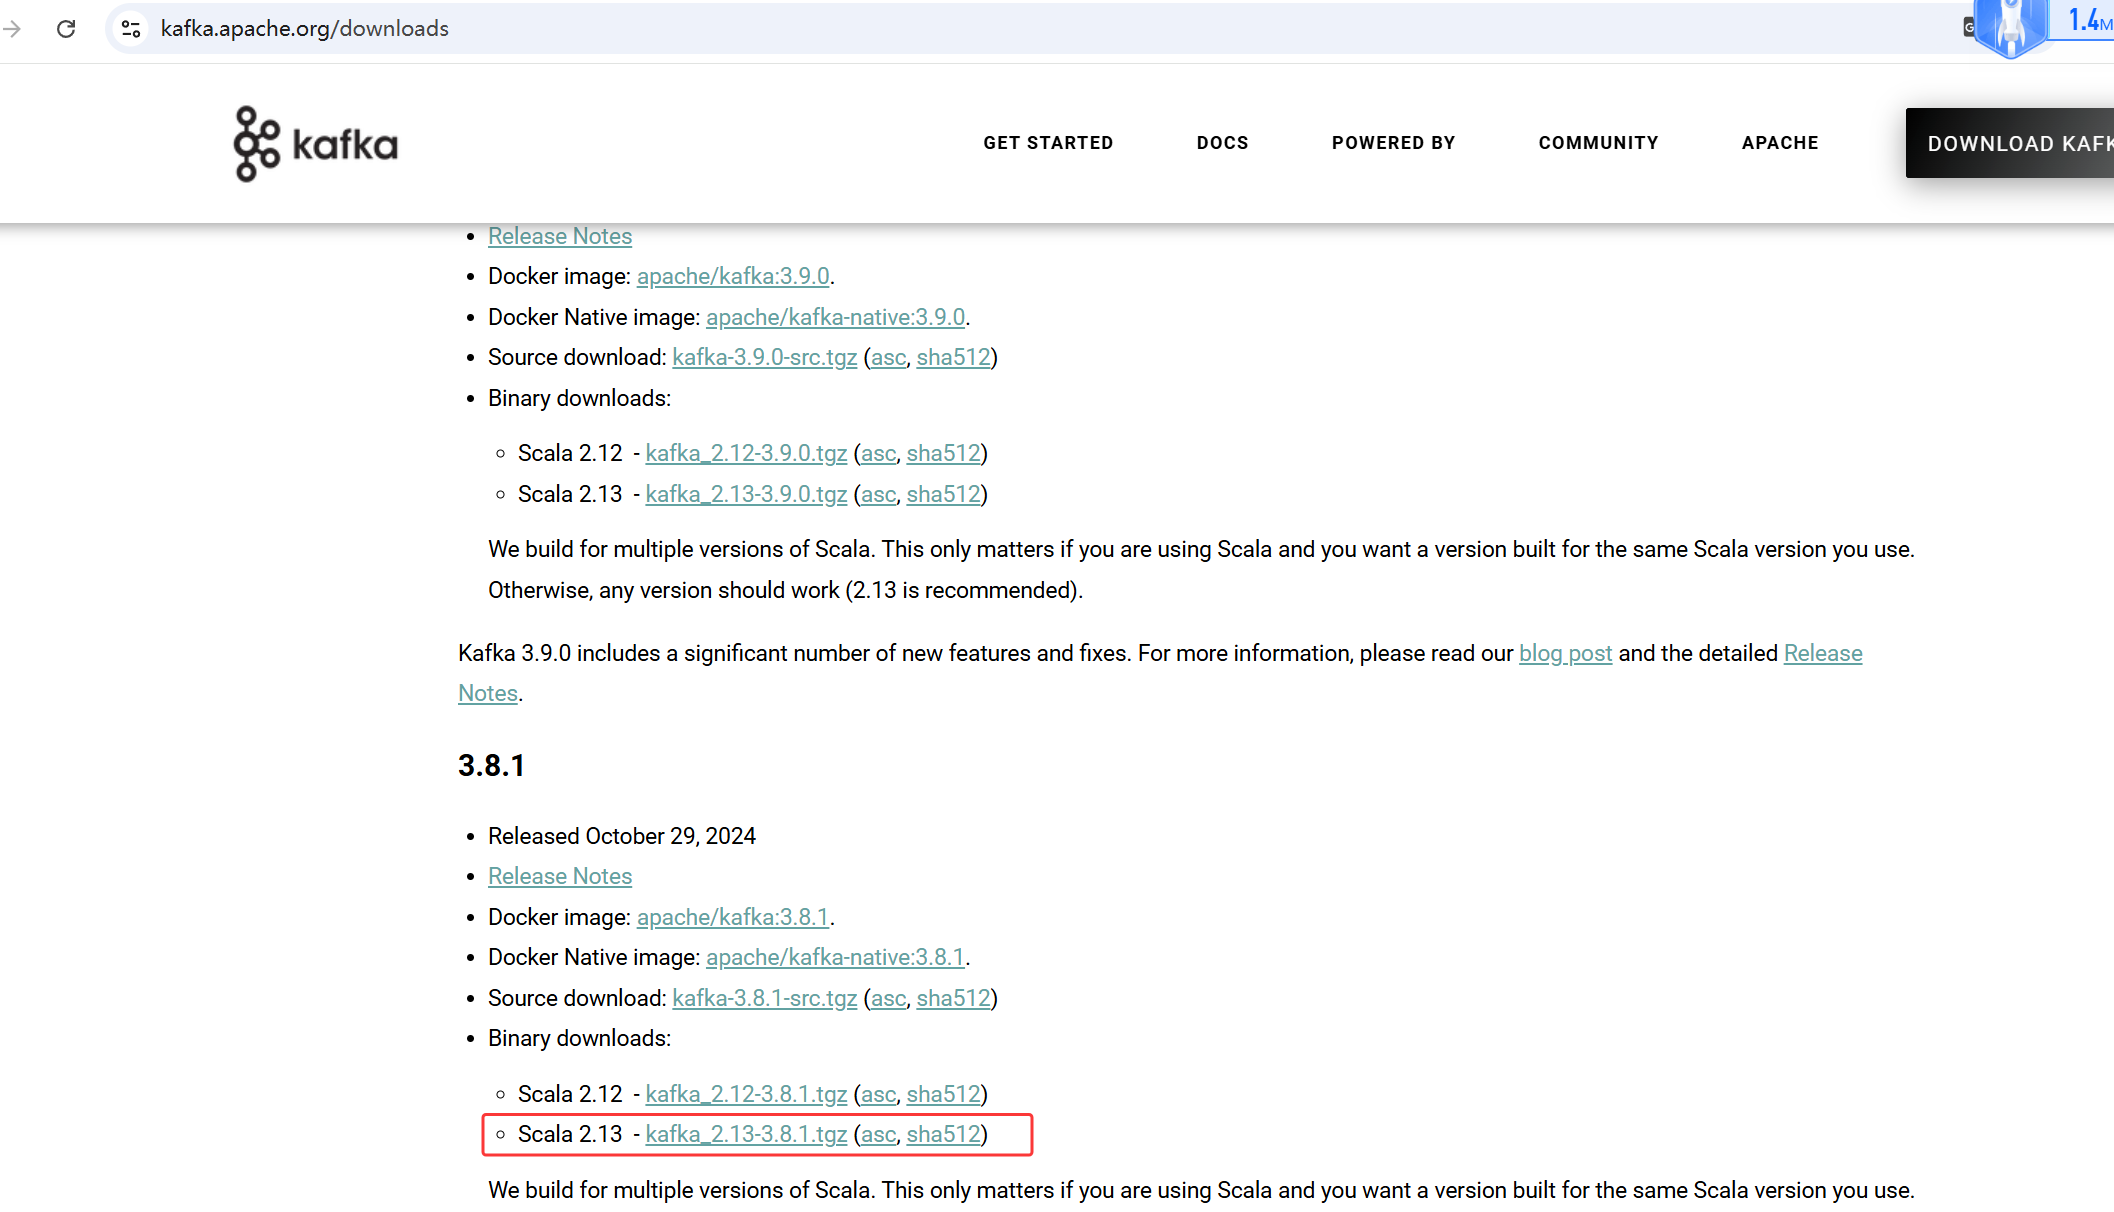Open asc for kafka_2.13-3.9.0.tgz
The height and width of the screenshot is (1212, 2114).
coord(878,494)
